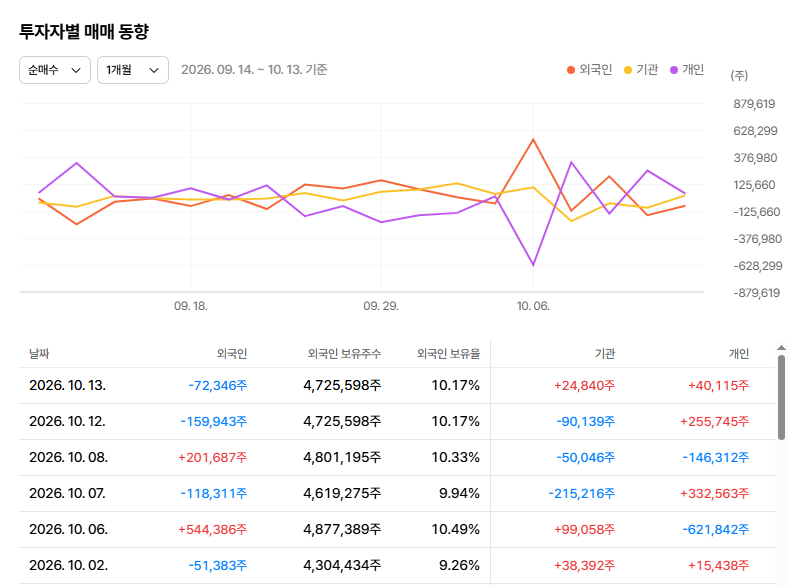
Task: Click the +99,058주 institution value
Action: 585,530
